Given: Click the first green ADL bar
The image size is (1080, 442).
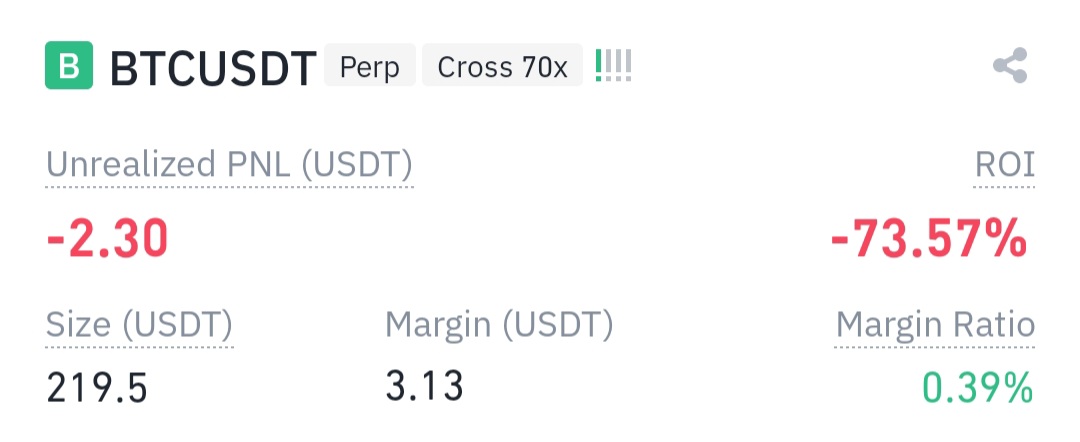Looking at the screenshot, I should (599, 65).
